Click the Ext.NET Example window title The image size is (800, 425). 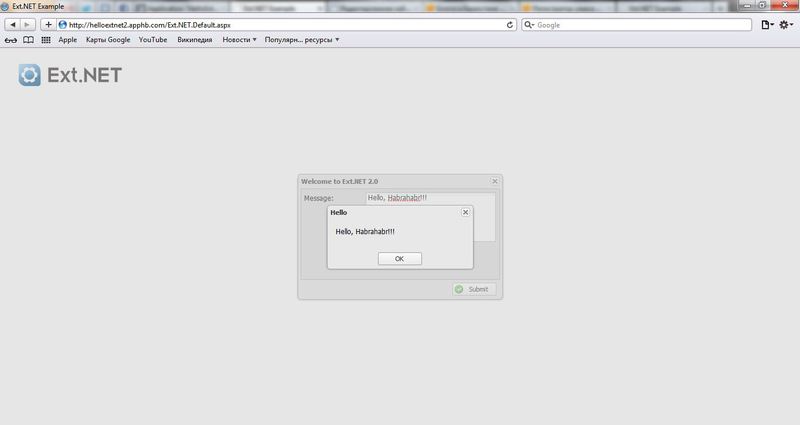tap(38, 7)
